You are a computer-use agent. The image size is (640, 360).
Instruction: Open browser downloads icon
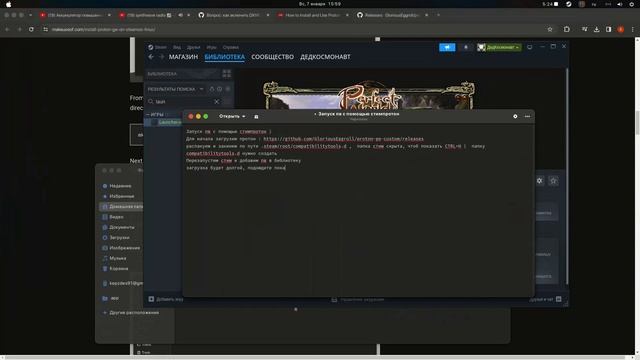[596, 29]
